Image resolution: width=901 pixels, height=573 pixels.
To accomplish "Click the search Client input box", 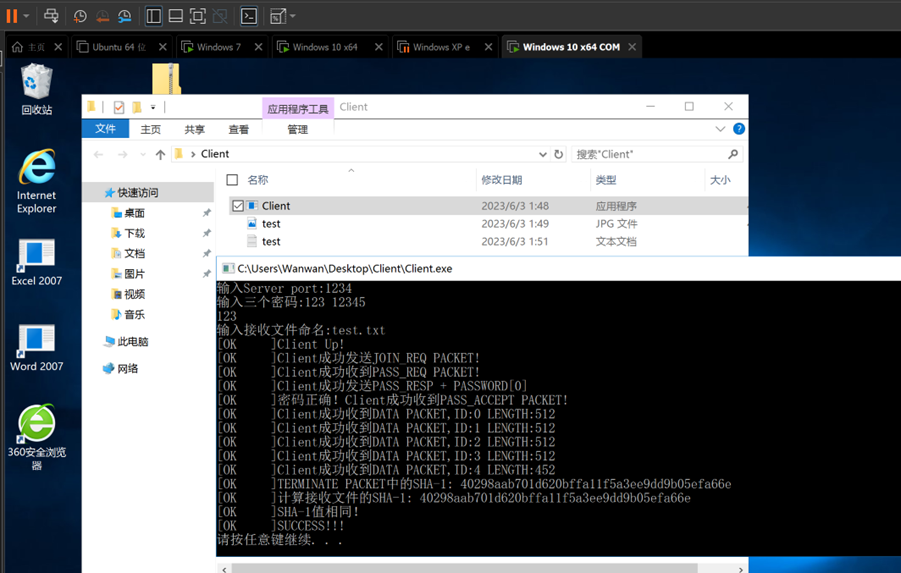I will pyautogui.click(x=650, y=155).
